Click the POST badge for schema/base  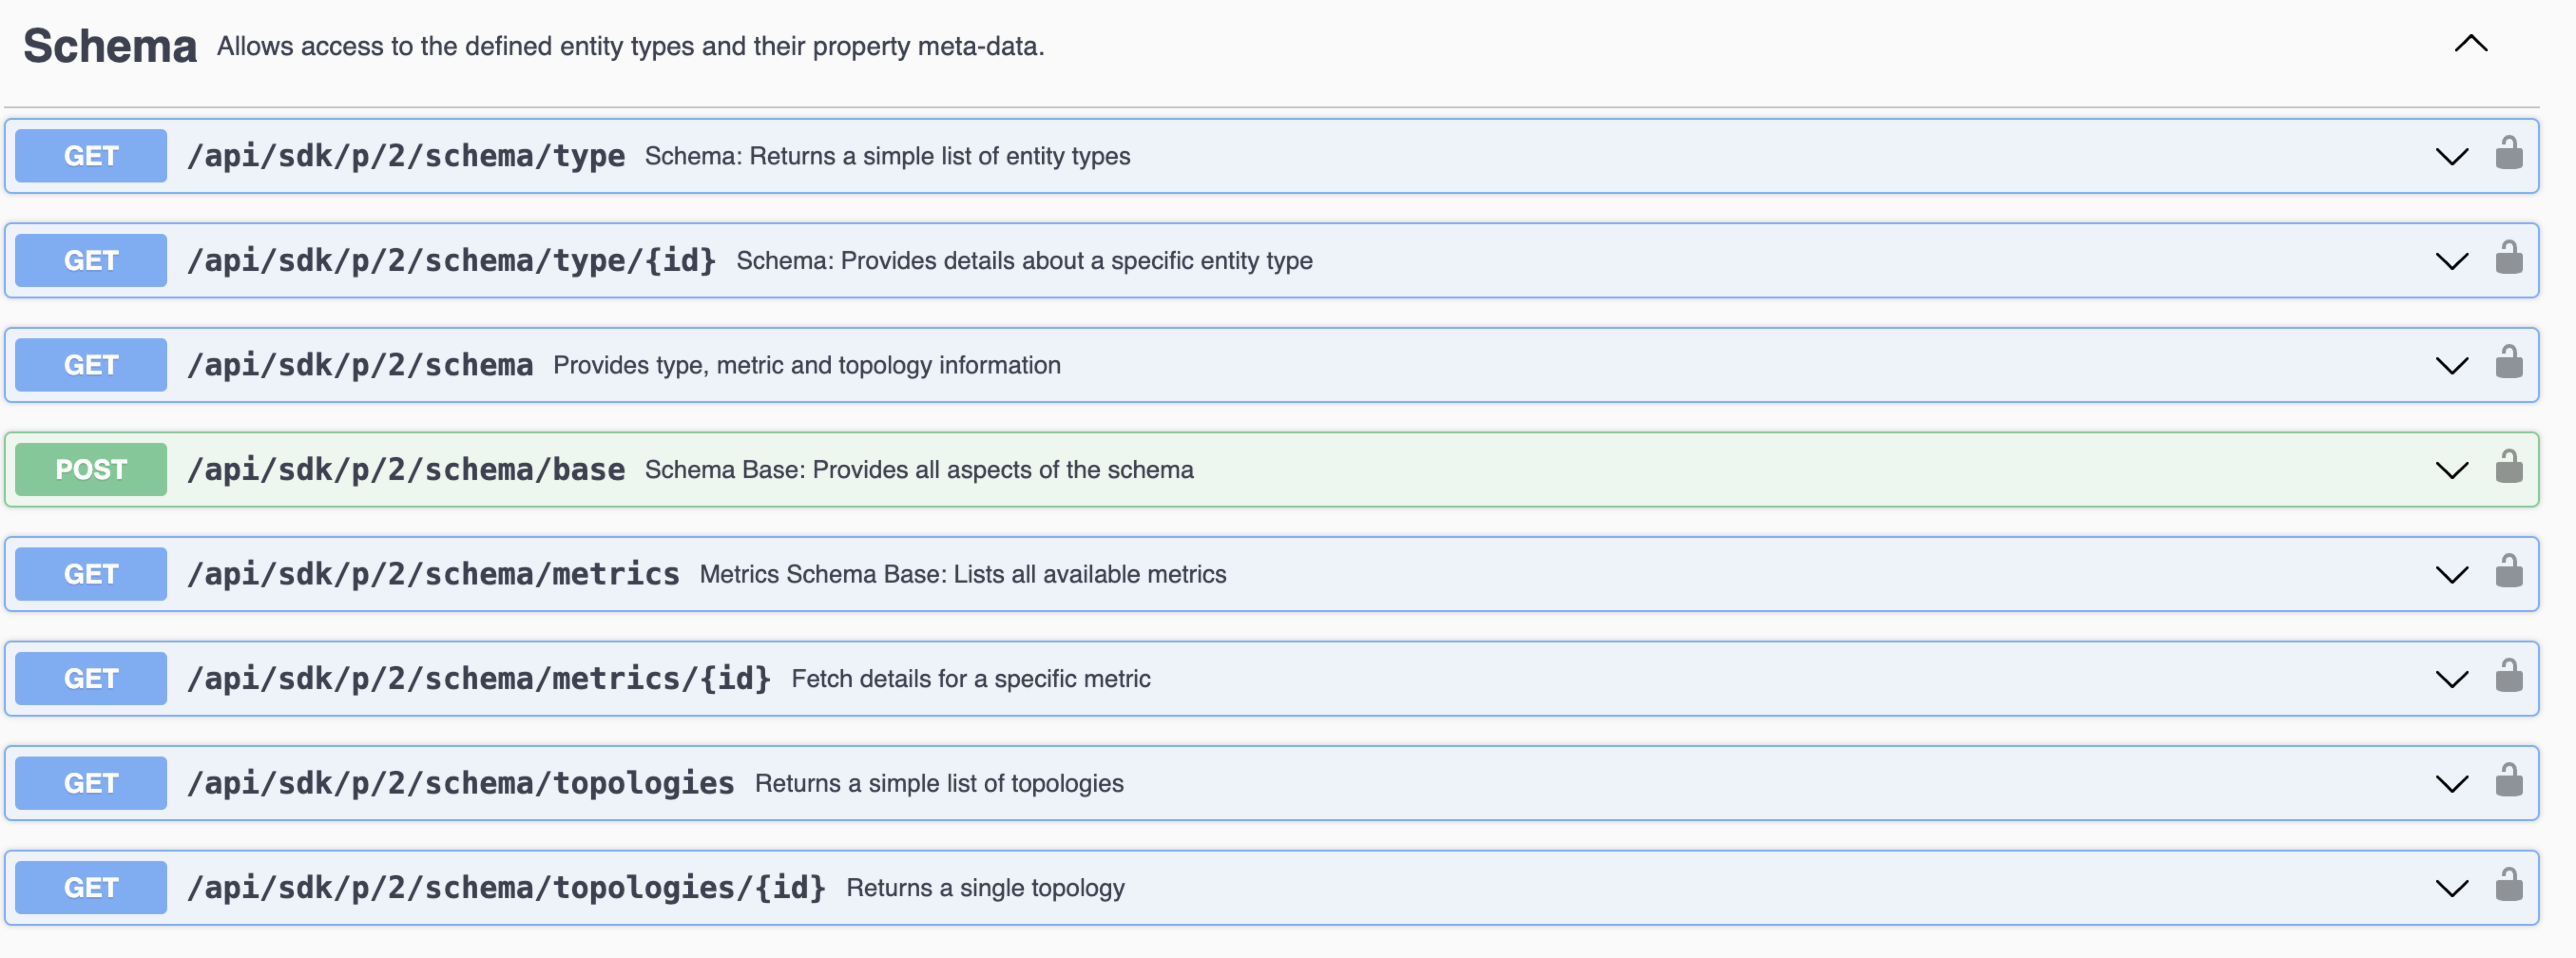(x=91, y=469)
